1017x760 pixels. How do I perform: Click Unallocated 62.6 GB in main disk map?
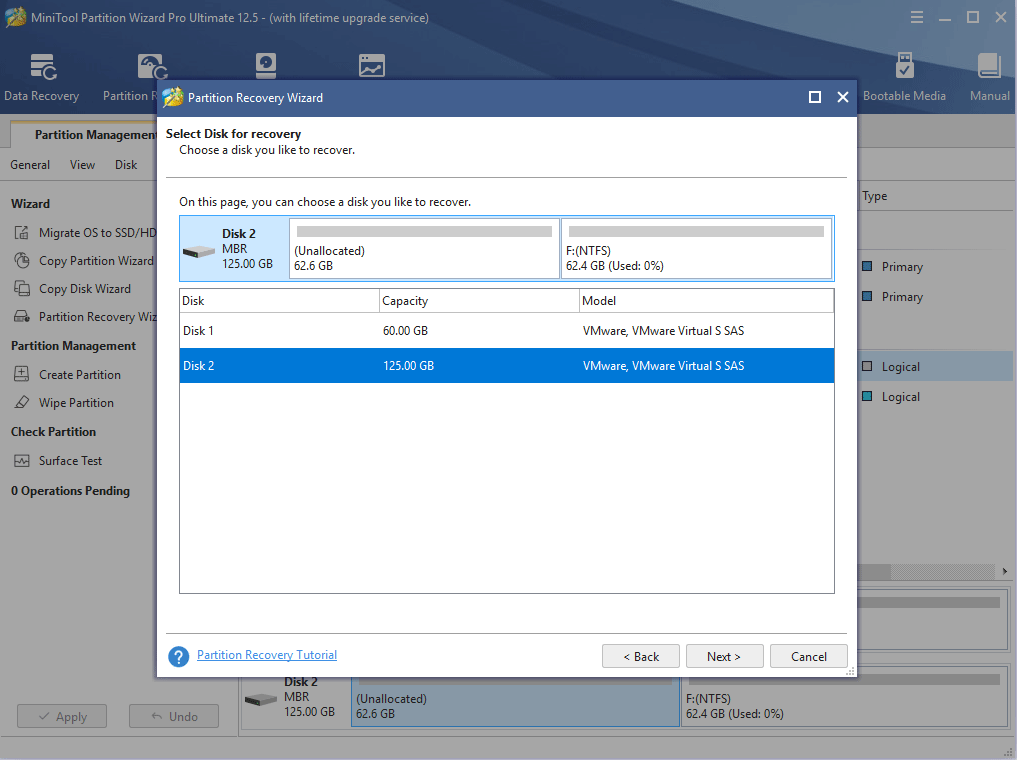point(516,700)
